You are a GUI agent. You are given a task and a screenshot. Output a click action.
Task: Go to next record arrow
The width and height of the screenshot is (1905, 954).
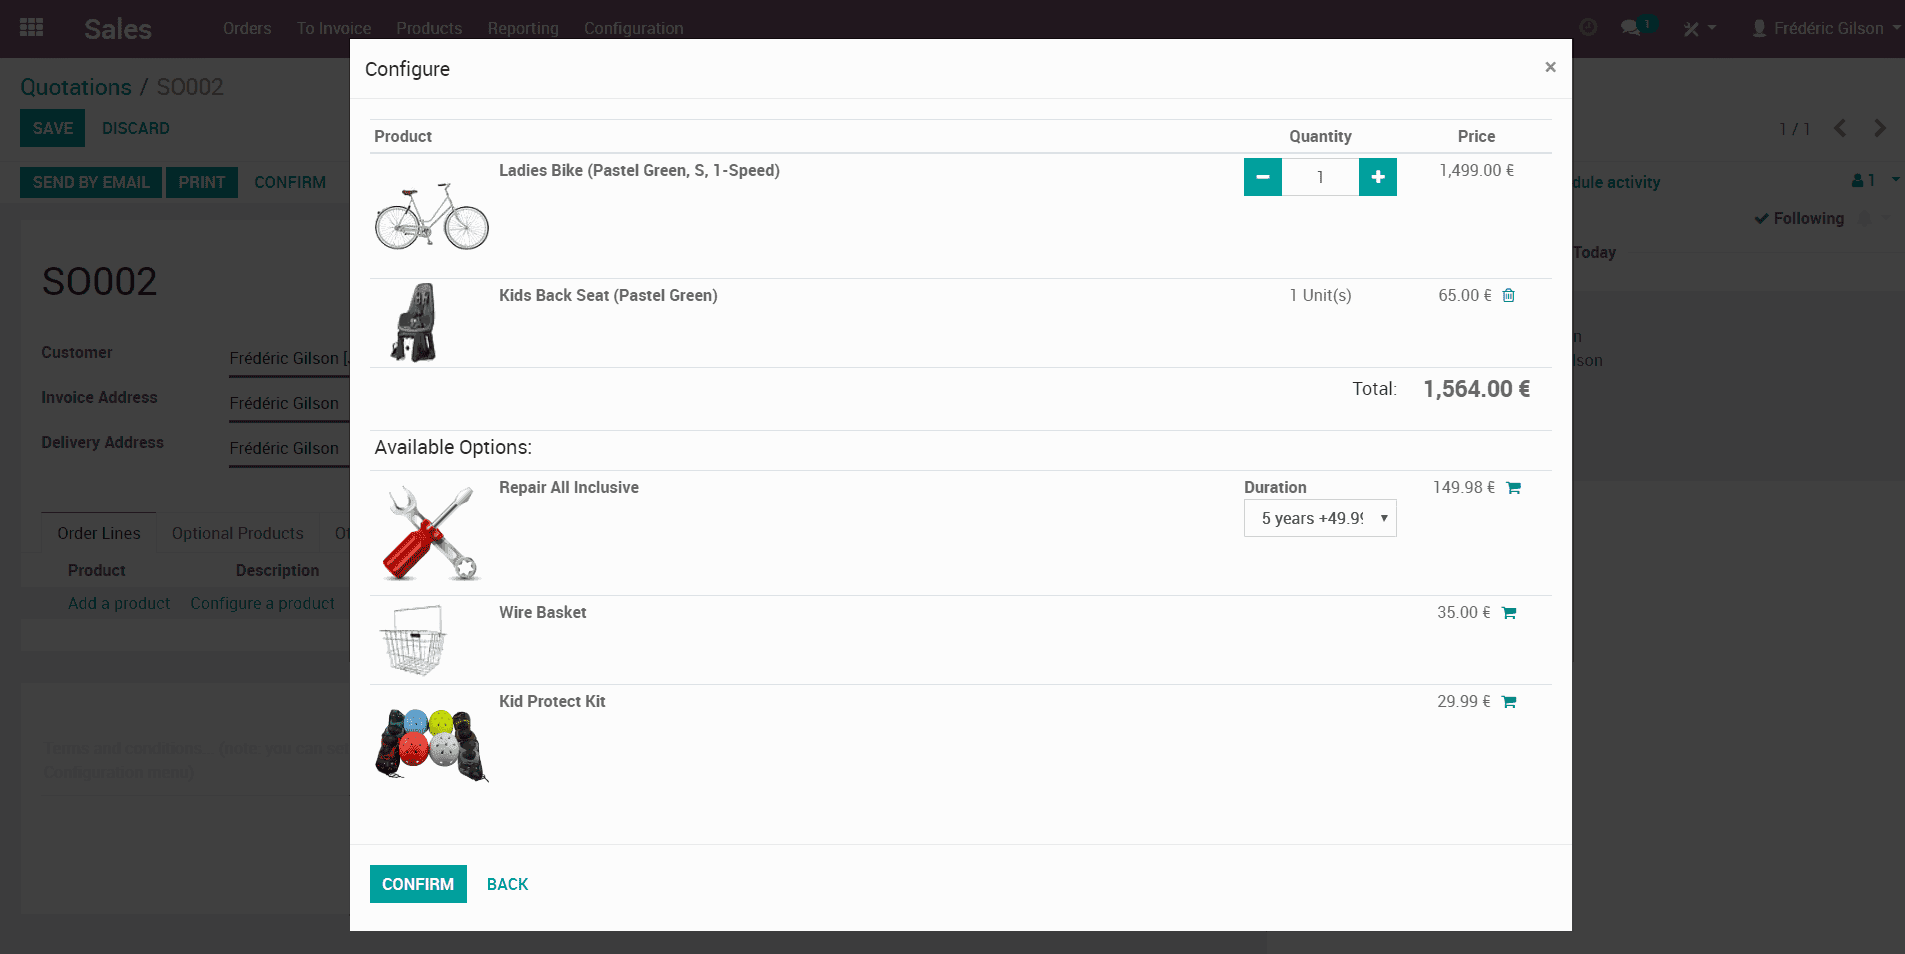pyautogui.click(x=1880, y=128)
